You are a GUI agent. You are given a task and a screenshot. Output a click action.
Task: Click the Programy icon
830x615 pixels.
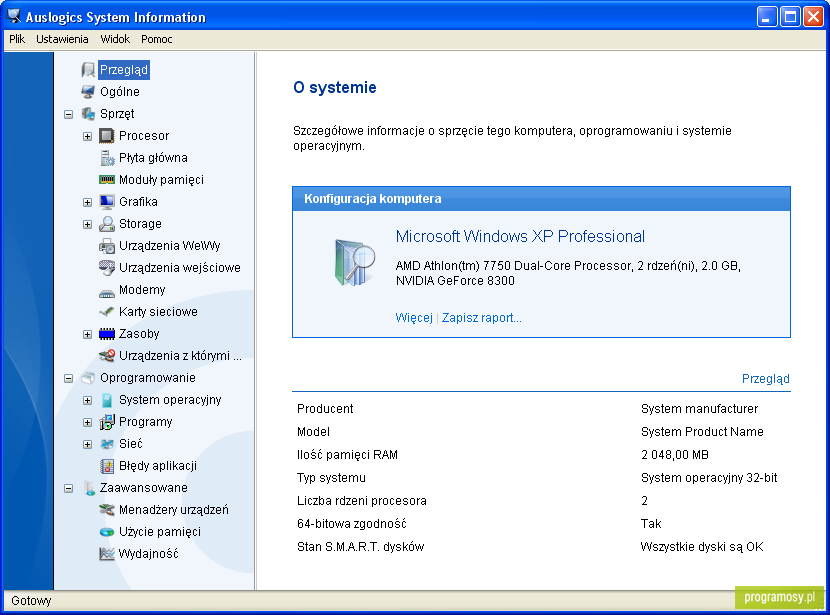pyautogui.click(x=107, y=422)
